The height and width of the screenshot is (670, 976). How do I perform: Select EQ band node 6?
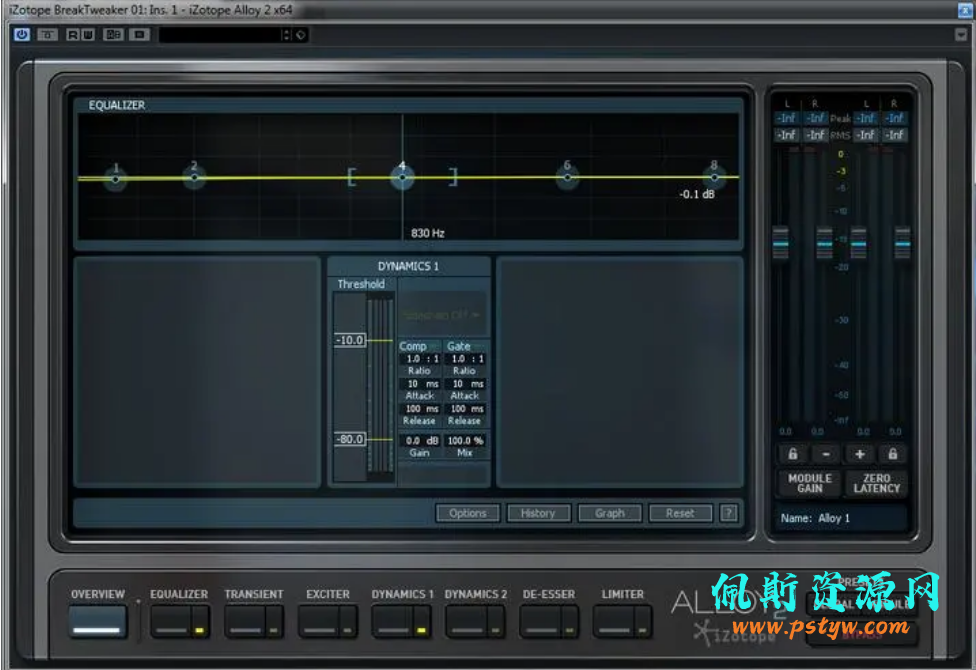(x=567, y=177)
